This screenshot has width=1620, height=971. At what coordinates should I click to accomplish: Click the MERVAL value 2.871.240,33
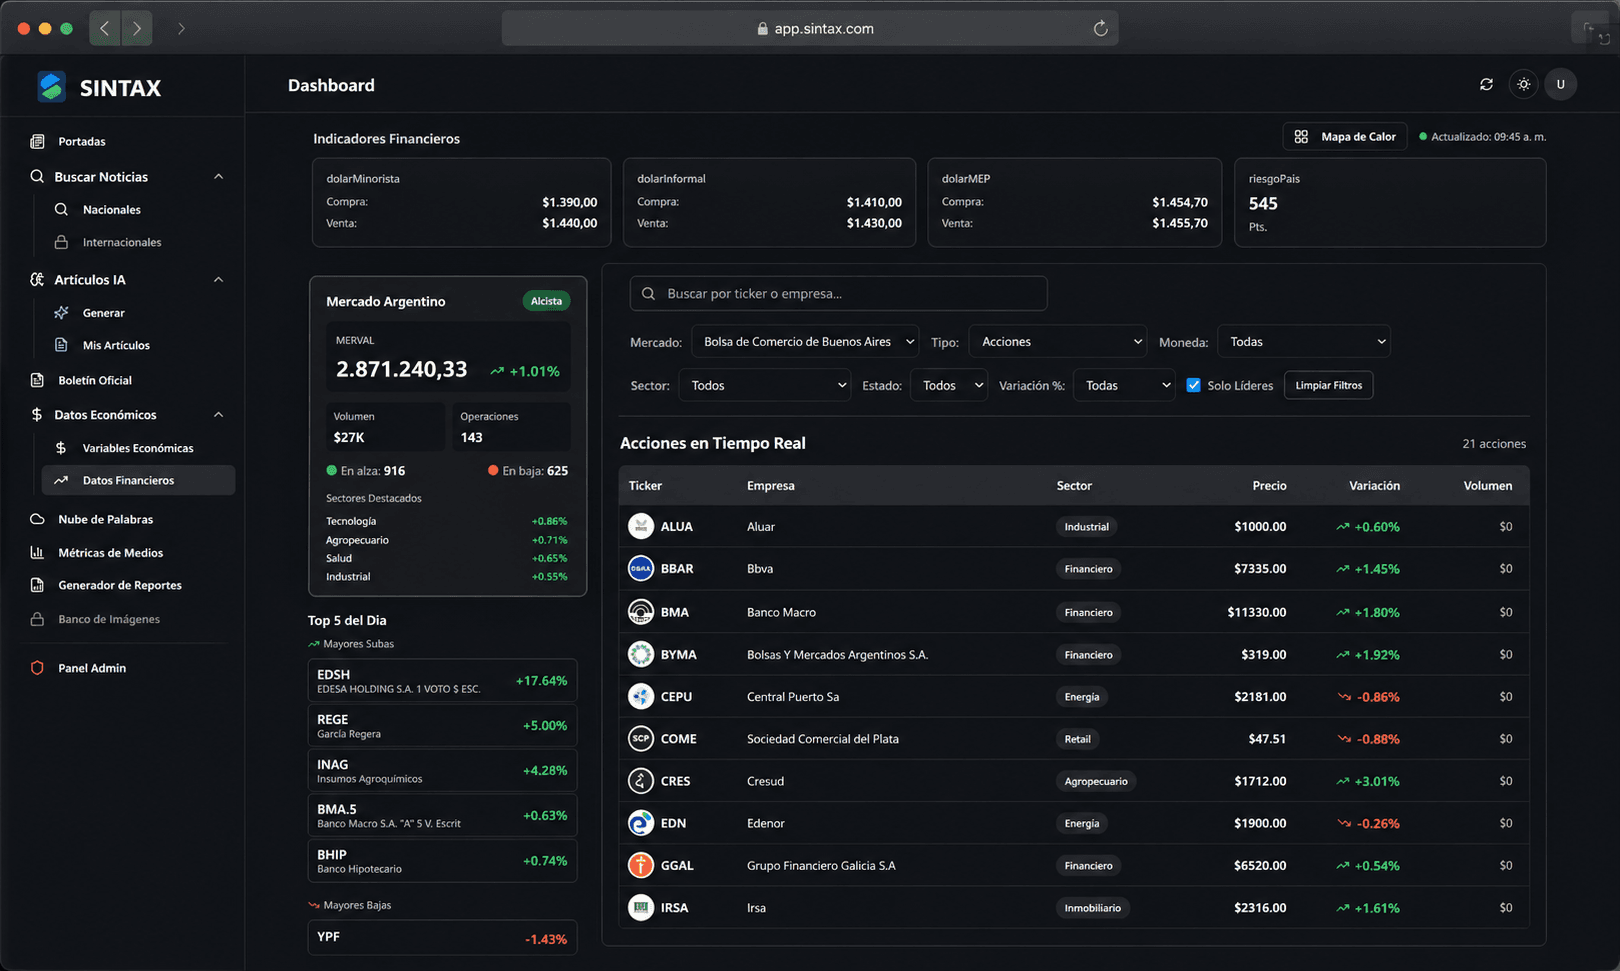(x=401, y=369)
